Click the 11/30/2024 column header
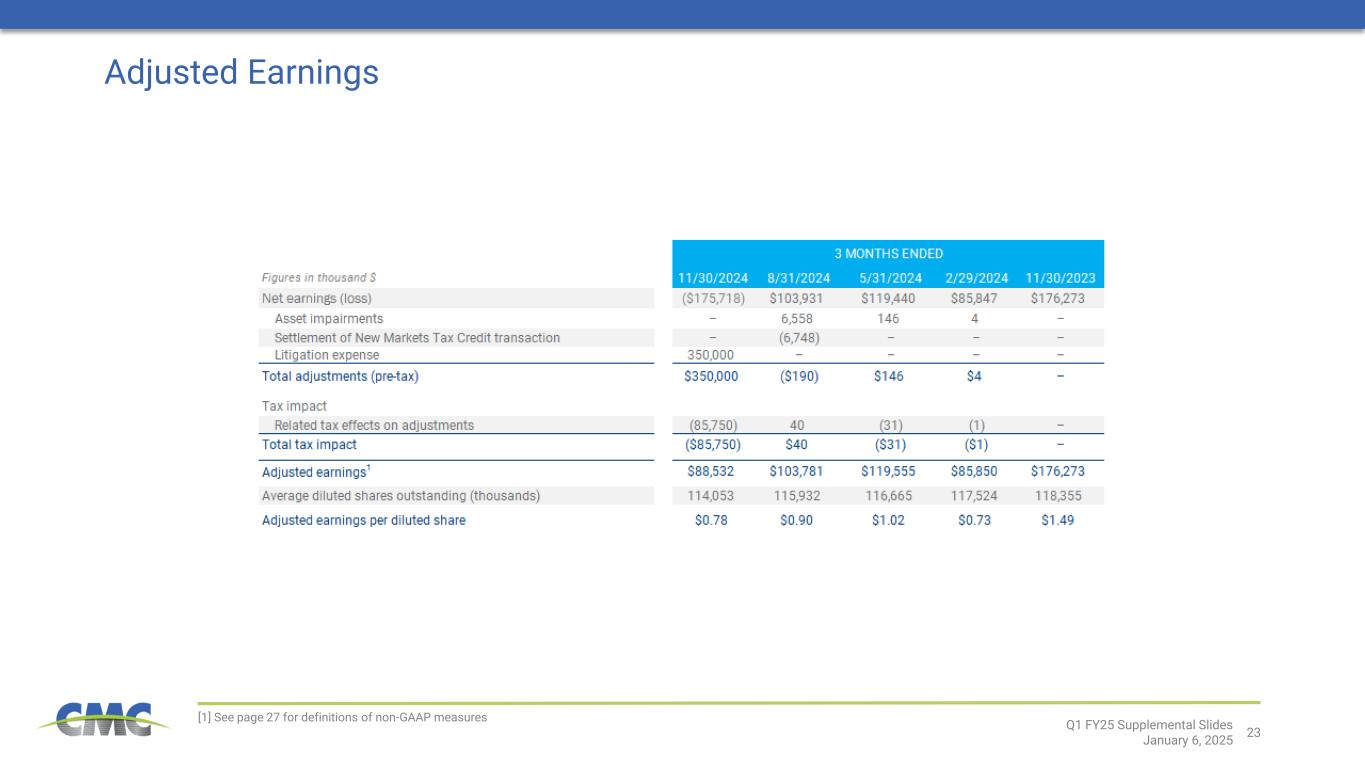 [711, 278]
